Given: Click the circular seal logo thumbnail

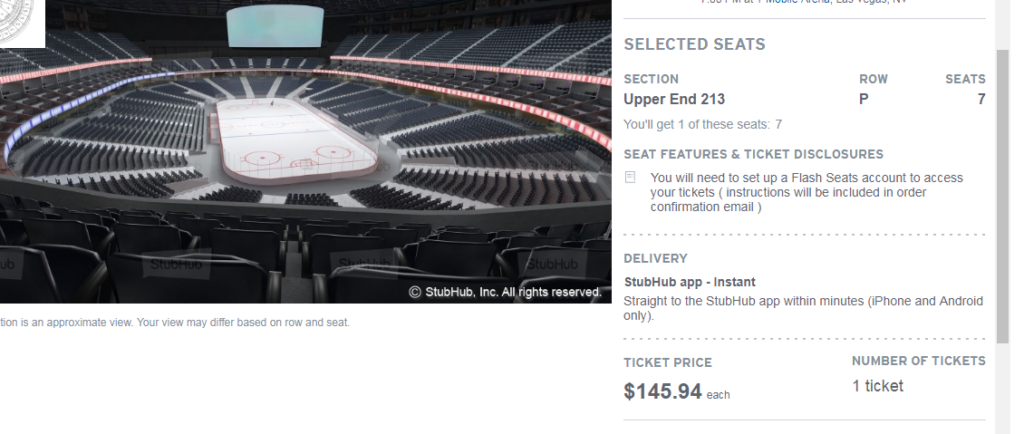Looking at the screenshot, I should click(22, 22).
